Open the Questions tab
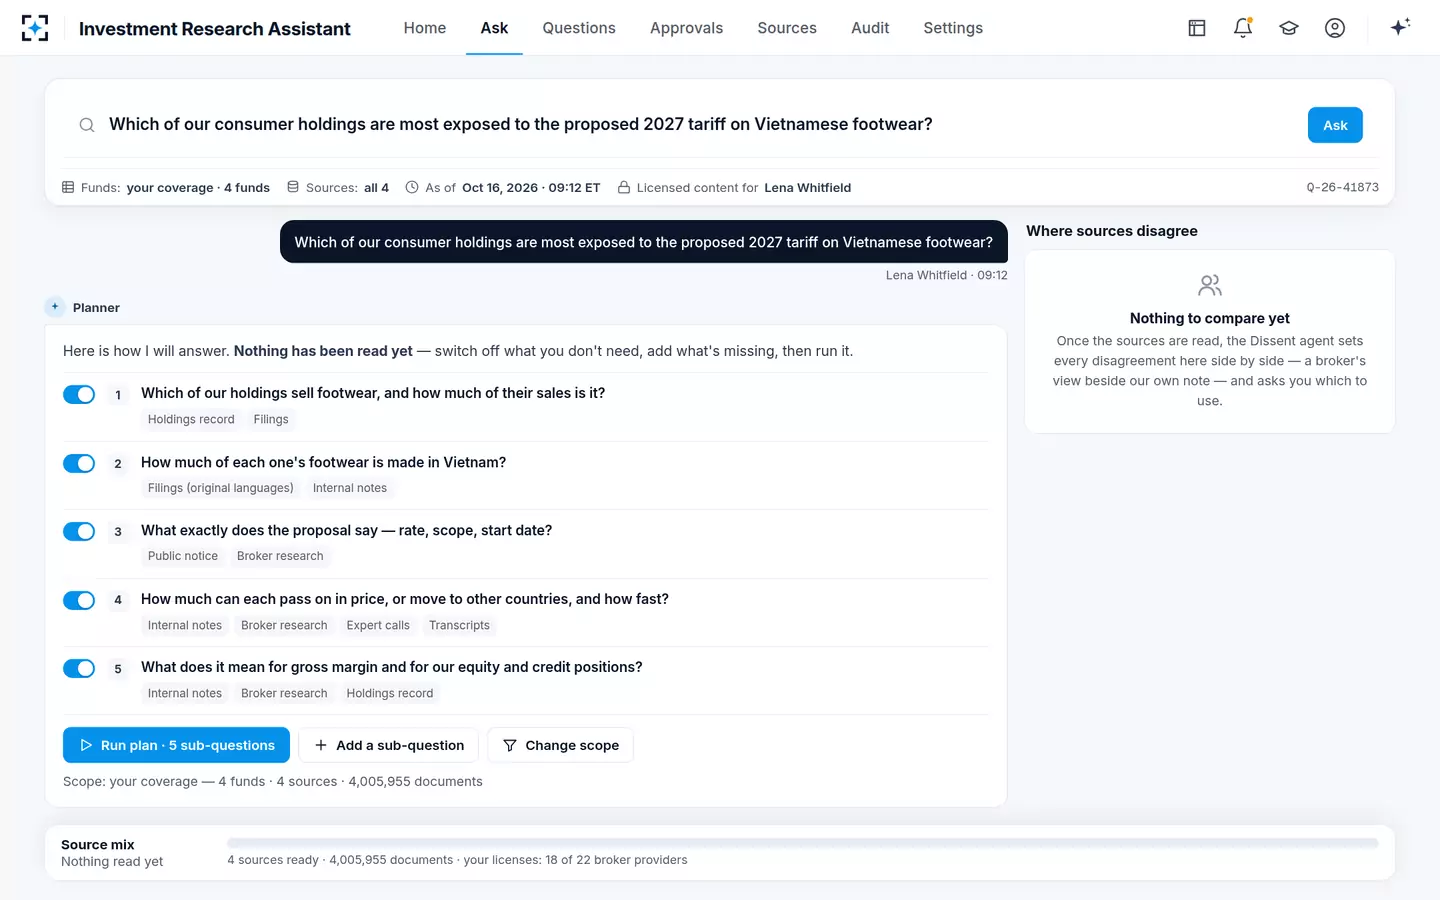This screenshot has height=900, width=1440. 579,28
